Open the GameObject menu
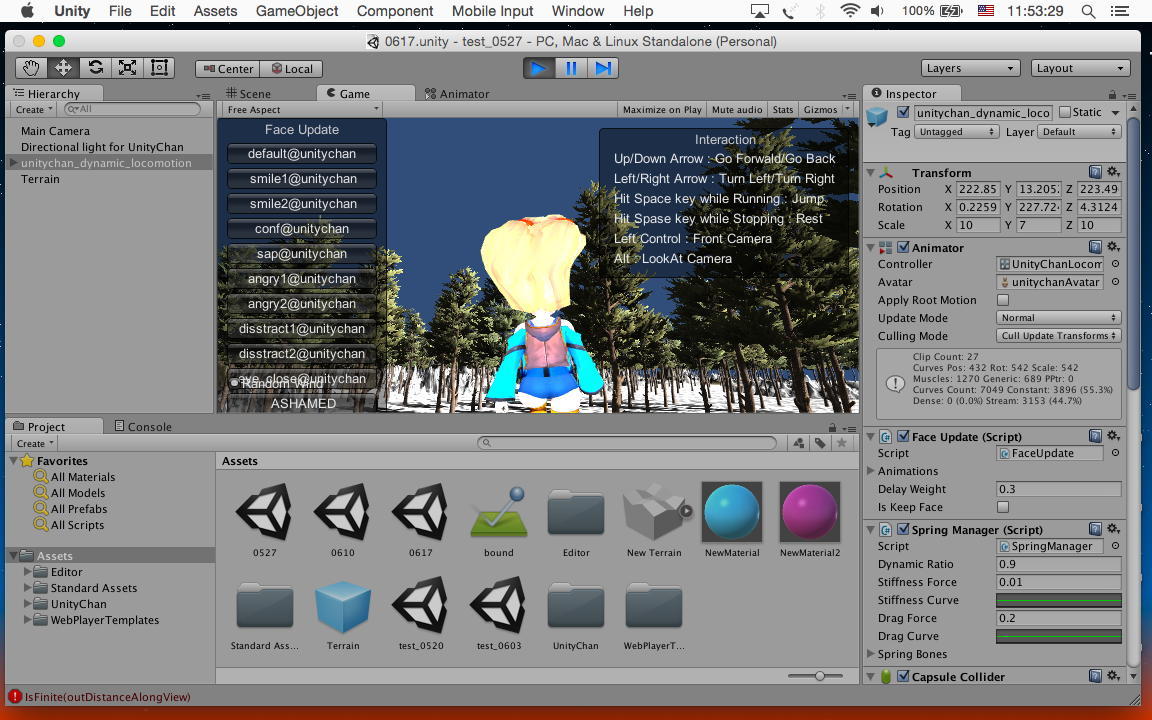 pos(297,11)
